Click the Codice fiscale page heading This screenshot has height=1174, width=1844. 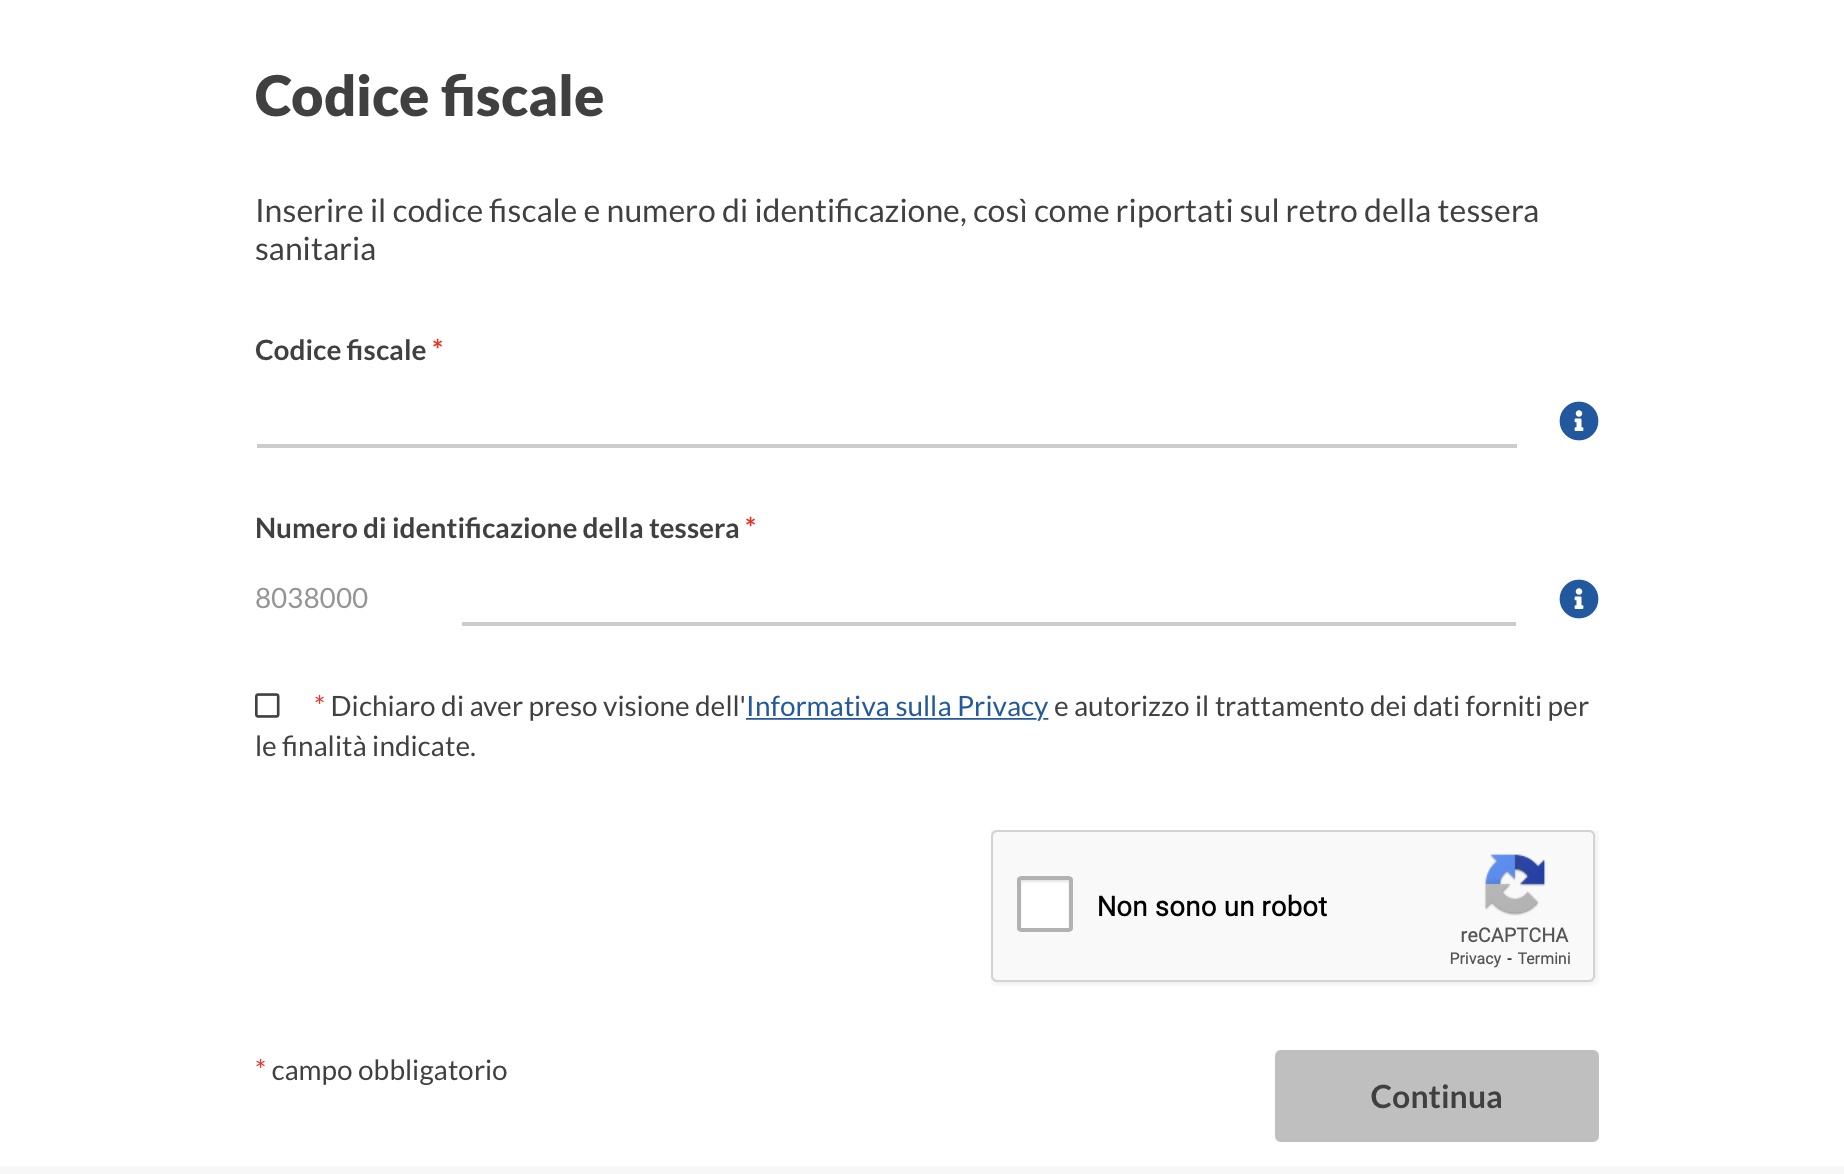click(429, 96)
